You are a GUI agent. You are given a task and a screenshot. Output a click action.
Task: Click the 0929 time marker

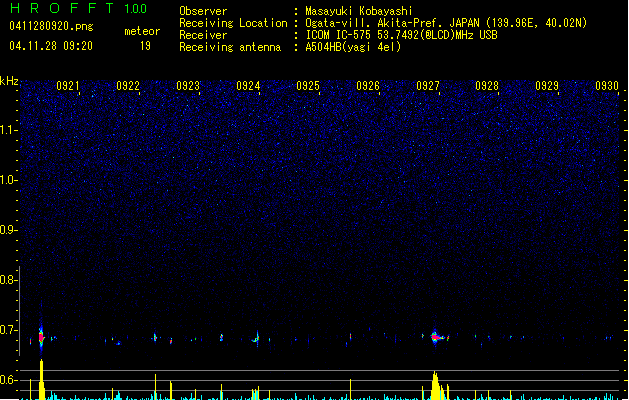(547, 86)
